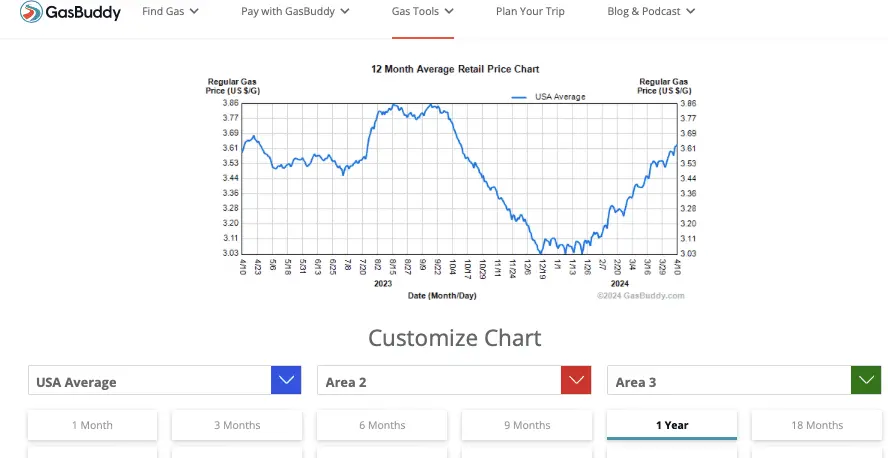Select the 3 Months time range
Image resolution: width=888 pixels, height=458 pixels.
(x=237, y=425)
